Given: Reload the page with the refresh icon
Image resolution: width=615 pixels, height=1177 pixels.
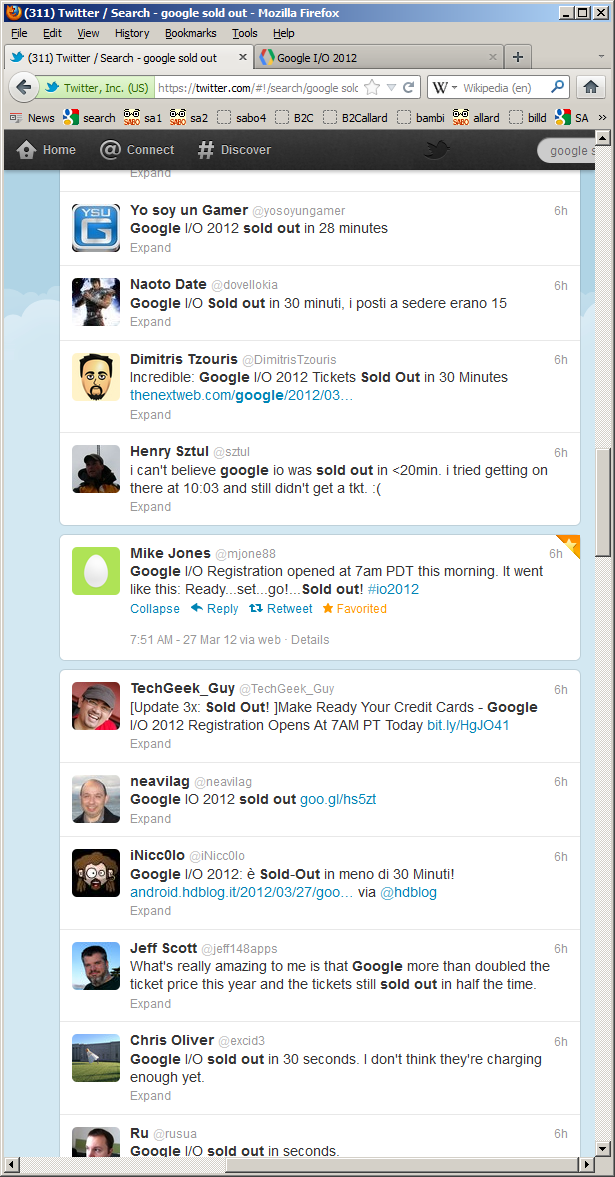Looking at the screenshot, I should pos(409,87).
